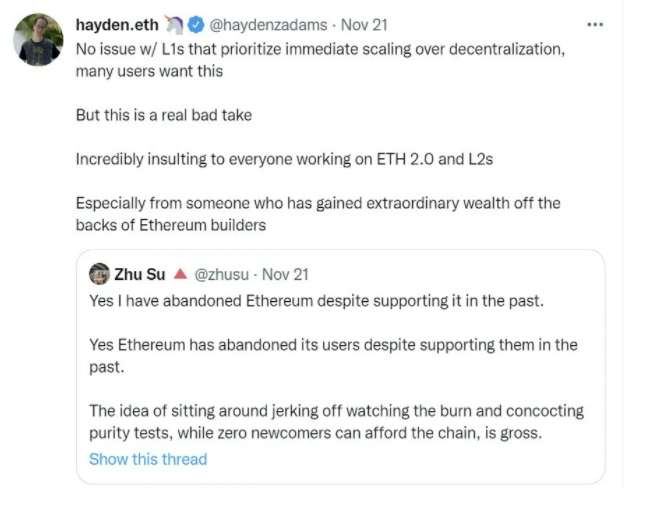Click the unicorn emoji beside hayden.eth
Screen dimensions: 661x506
click(174, 25)
